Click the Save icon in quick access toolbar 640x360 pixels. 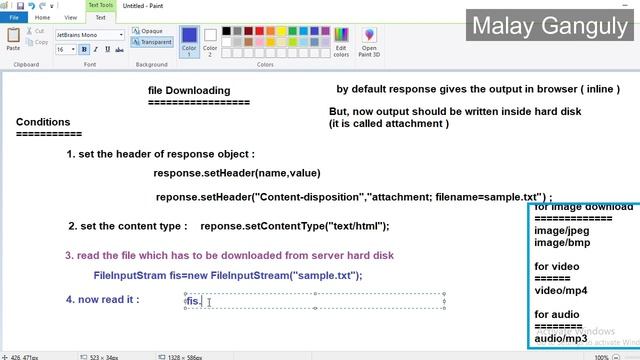pyautogui.click(x=20, y=6)
